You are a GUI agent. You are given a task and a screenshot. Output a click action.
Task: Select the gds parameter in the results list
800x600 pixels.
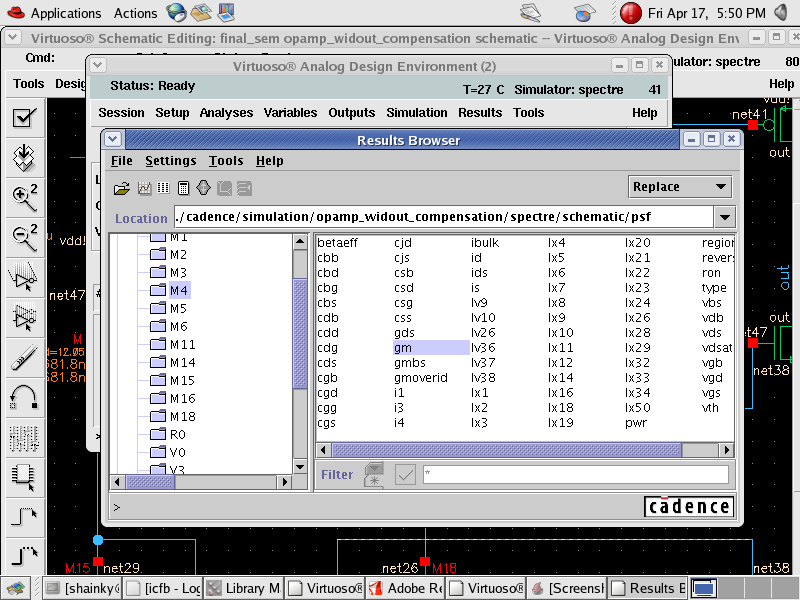pyautogui.click(x=404, y=333)
